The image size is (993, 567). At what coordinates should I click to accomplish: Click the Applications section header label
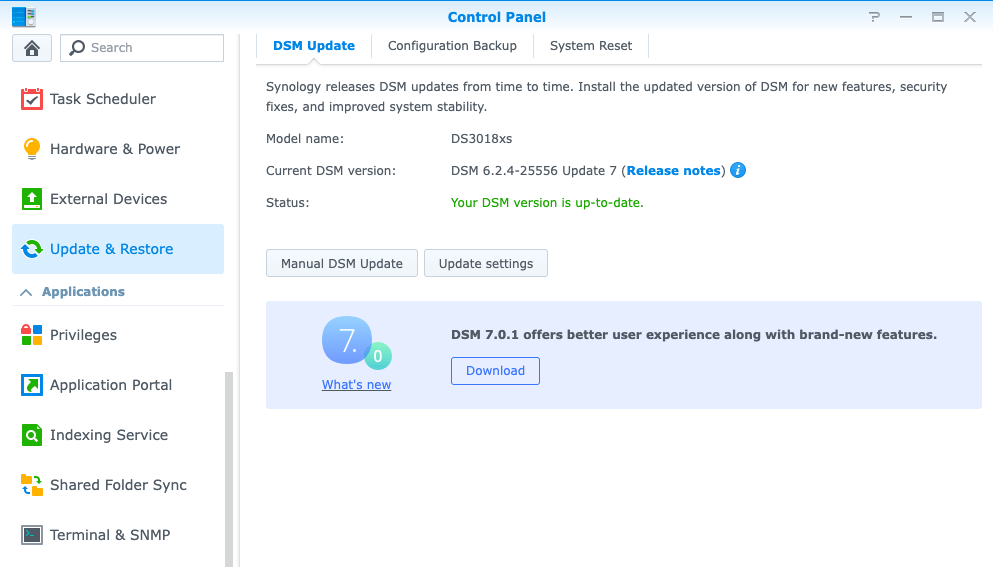83,291
